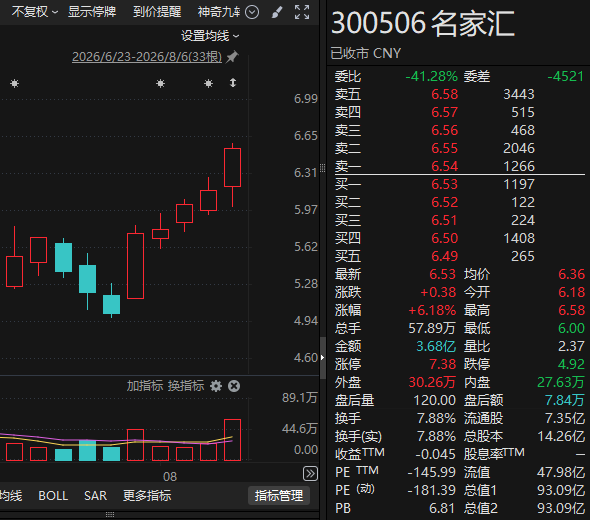The image size is (590, 520).
Task: Click 盘后额 value 7.84万
Action: [x=564, y=400]
